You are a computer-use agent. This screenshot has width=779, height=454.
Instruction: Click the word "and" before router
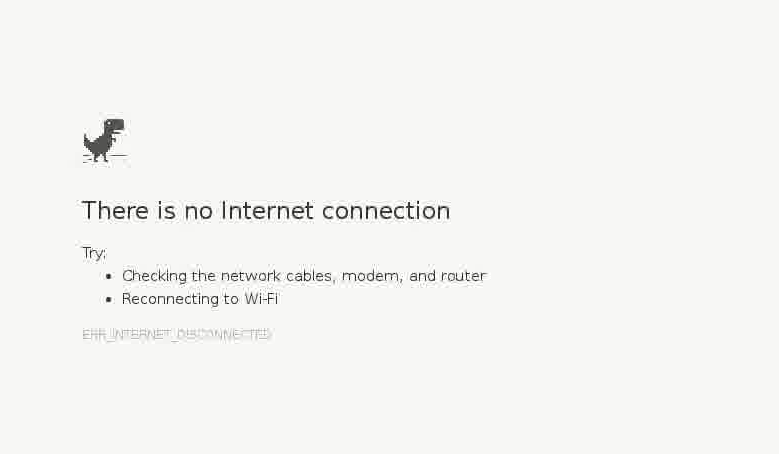coord(422,276)
